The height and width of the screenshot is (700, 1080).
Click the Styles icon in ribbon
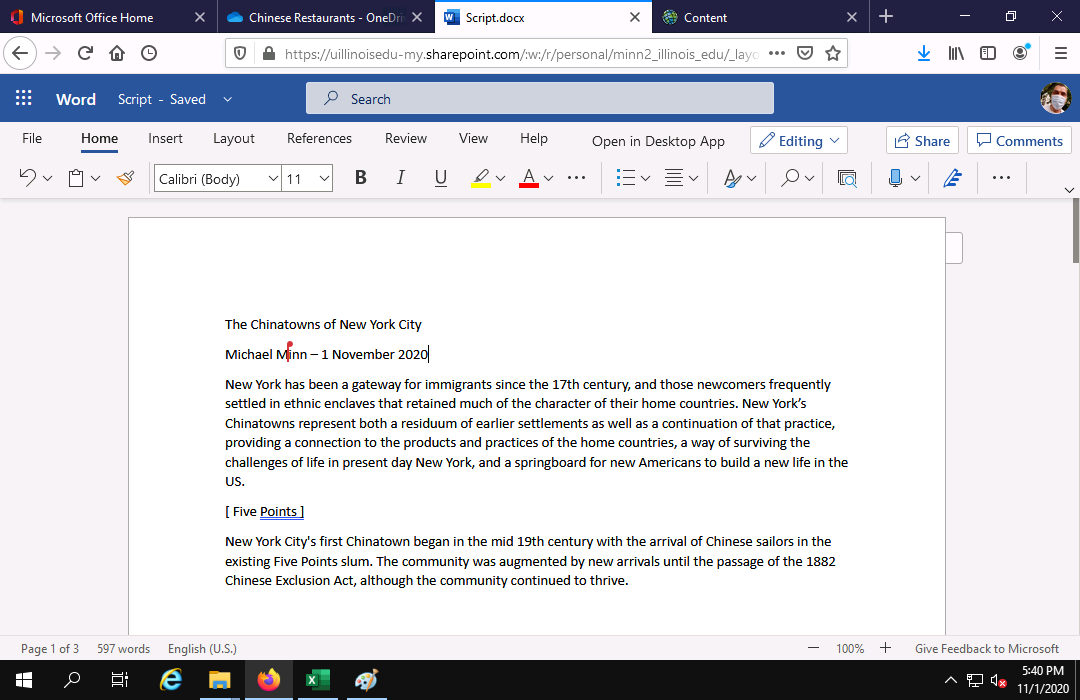click(x=732, y=178)
